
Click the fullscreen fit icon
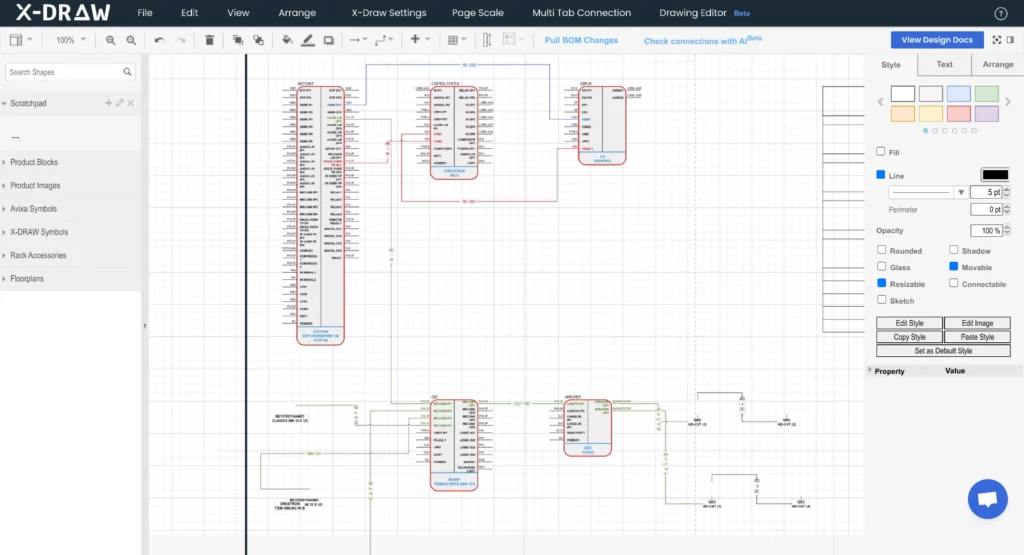click(x=997, y=40)
